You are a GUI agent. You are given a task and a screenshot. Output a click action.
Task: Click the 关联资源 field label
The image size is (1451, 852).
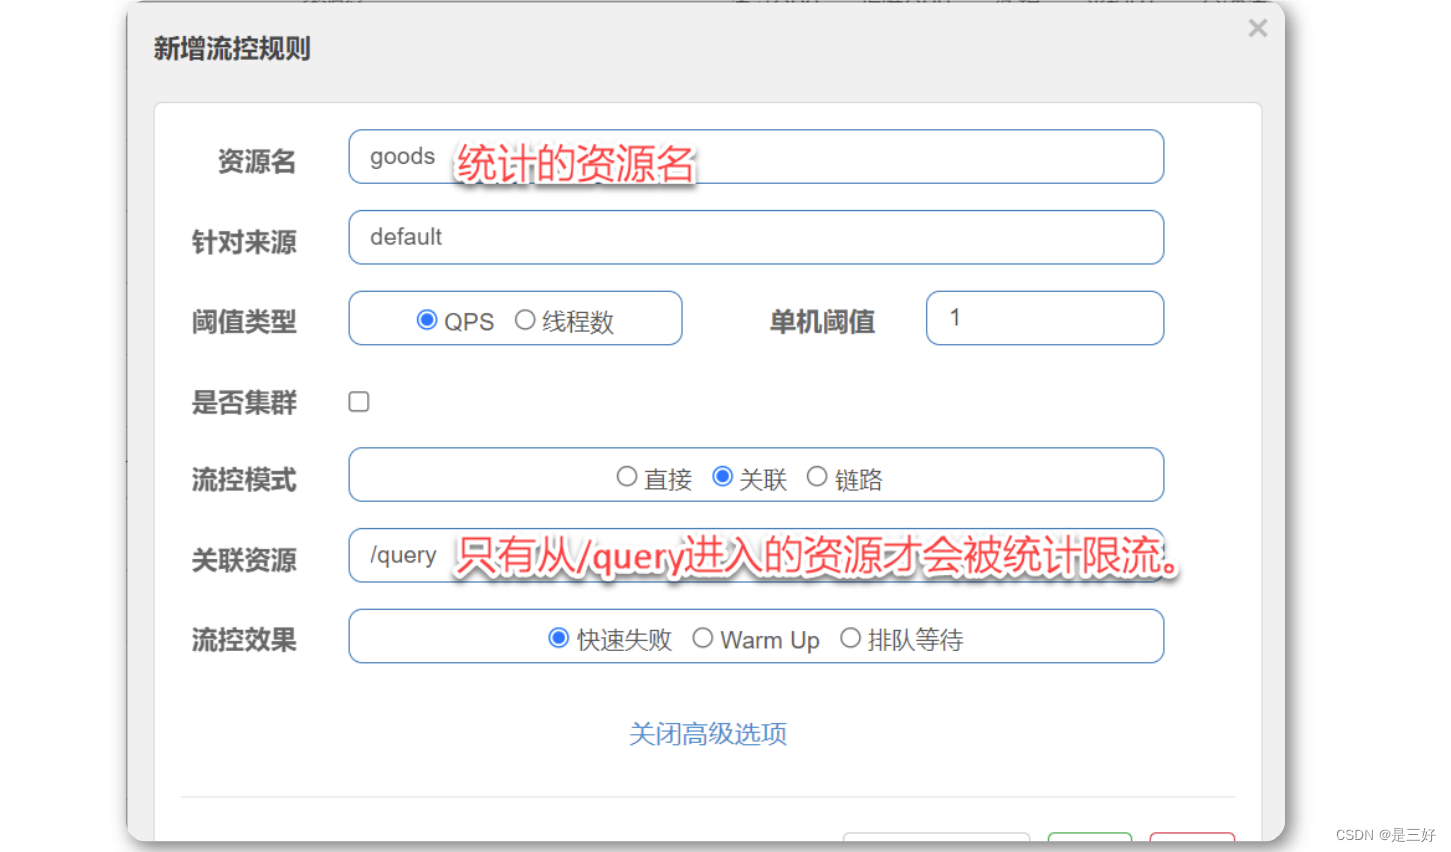click(x=244, y=560)
